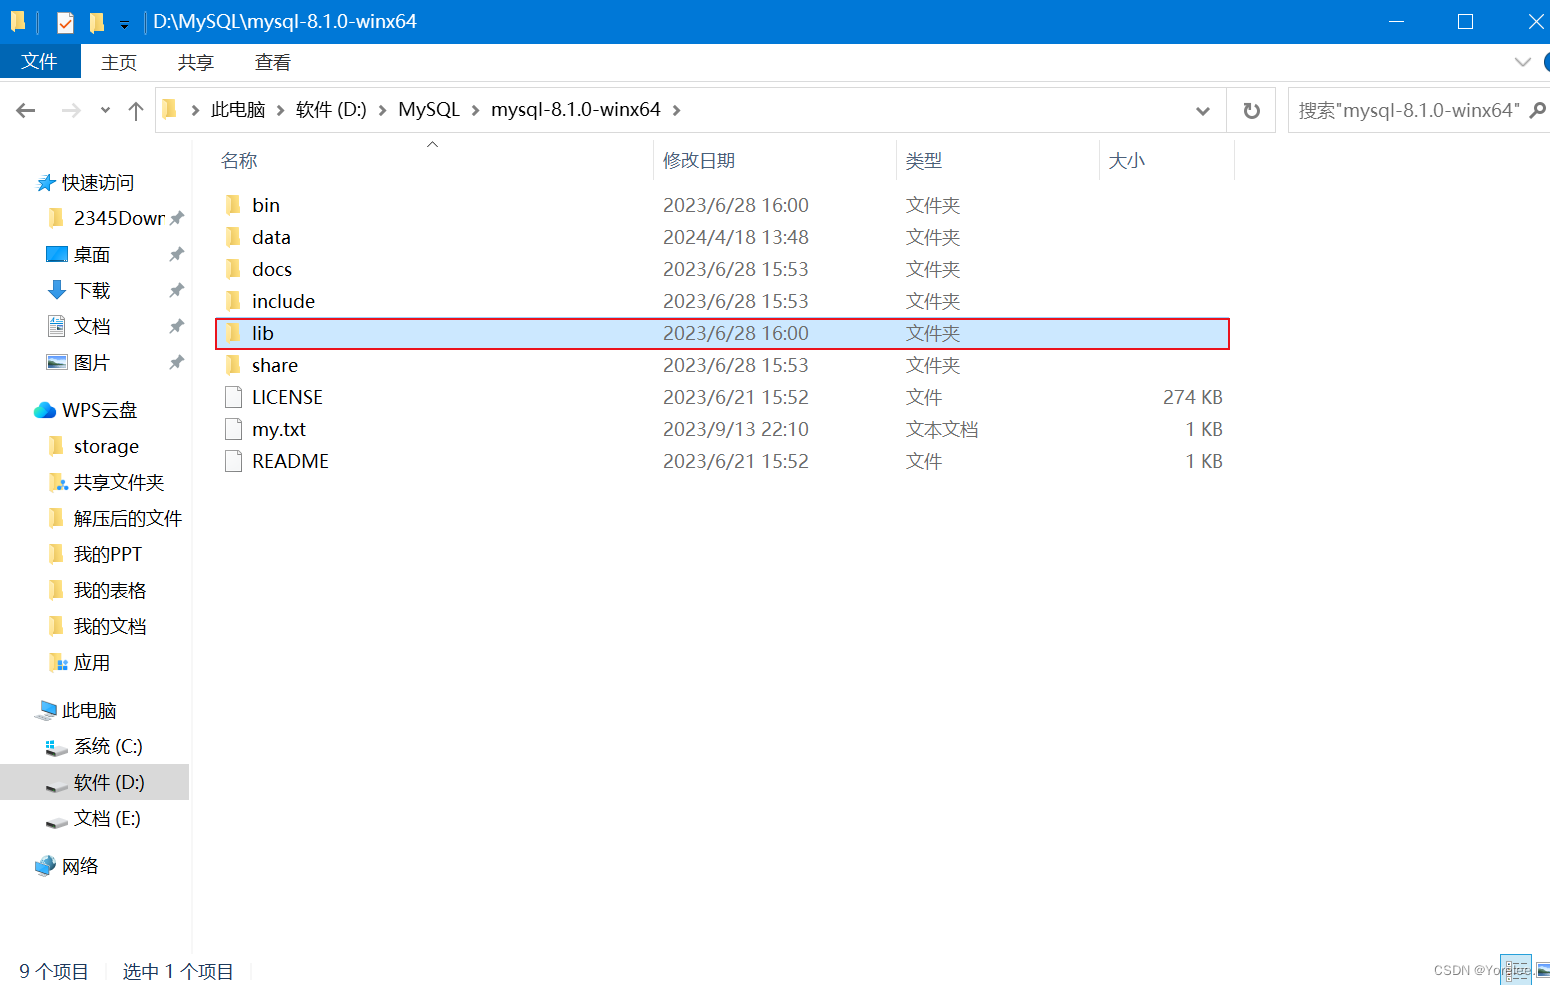Image resolution: width=1550 pixels, height=985 pixels.
Task: Open the docs folder
Action: 272,268
